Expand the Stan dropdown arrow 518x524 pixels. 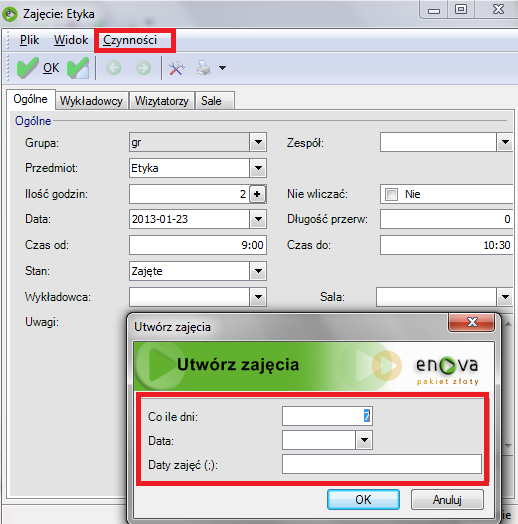[x=258, y=271]
